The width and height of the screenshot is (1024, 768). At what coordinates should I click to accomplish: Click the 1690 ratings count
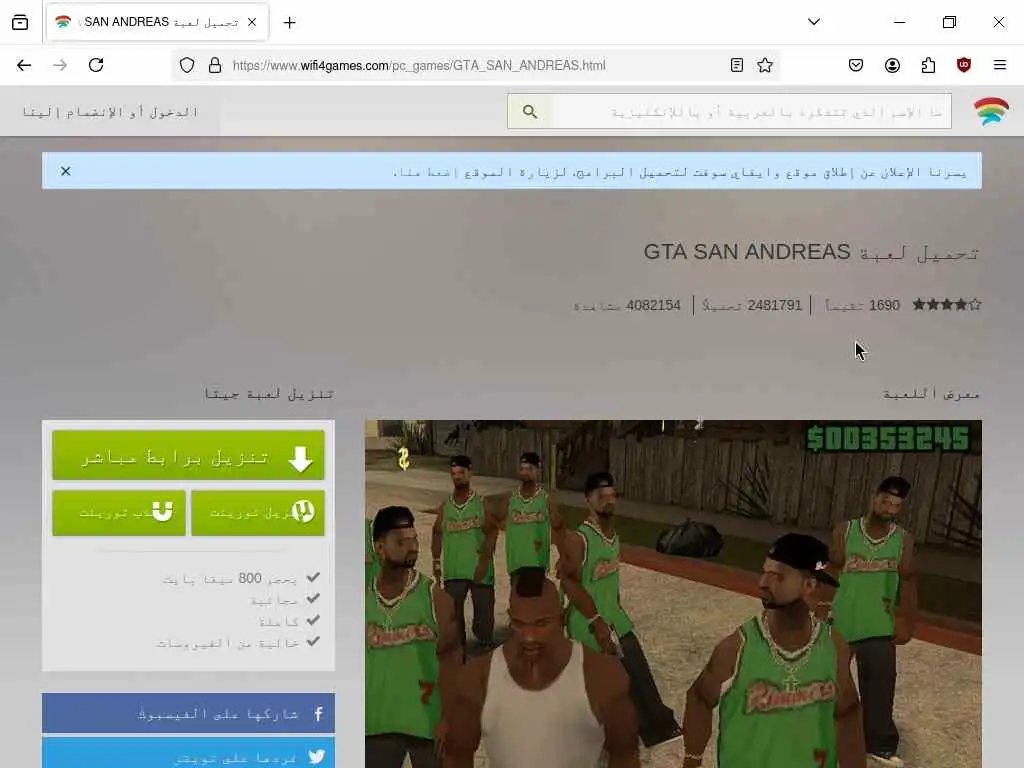pos(863,305)
